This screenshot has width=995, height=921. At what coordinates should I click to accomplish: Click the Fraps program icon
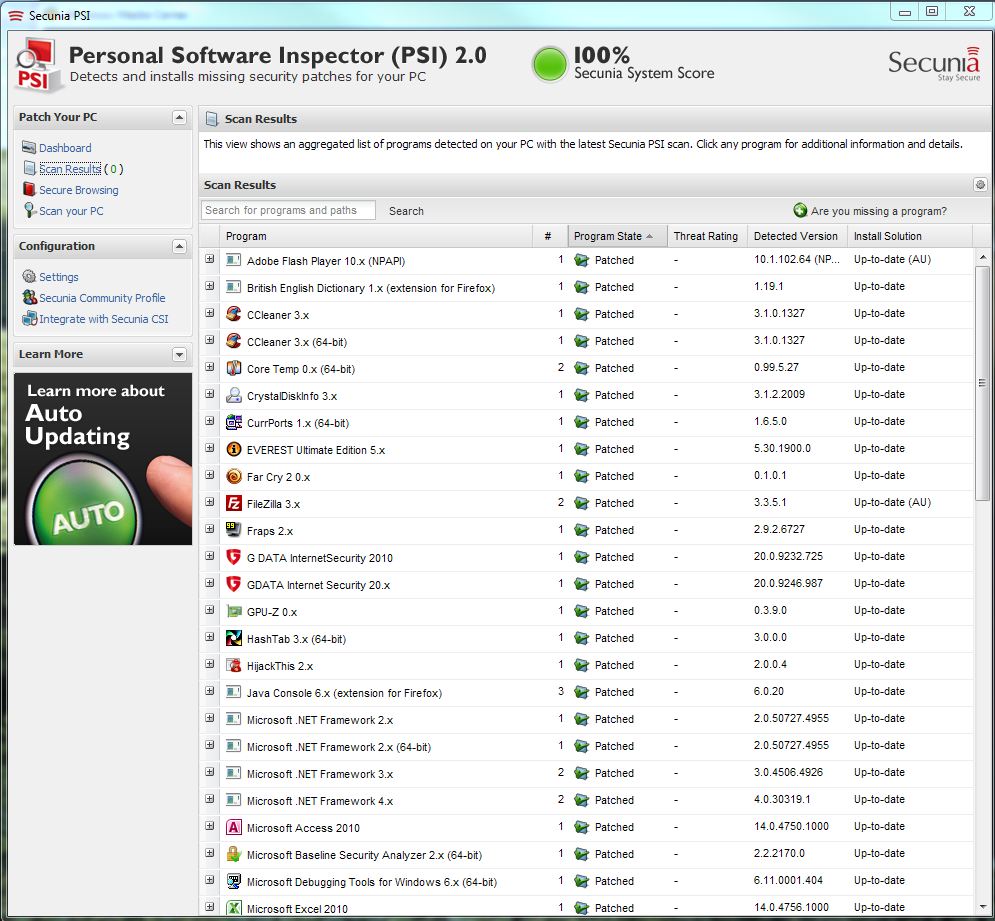(x=234, y=529)
